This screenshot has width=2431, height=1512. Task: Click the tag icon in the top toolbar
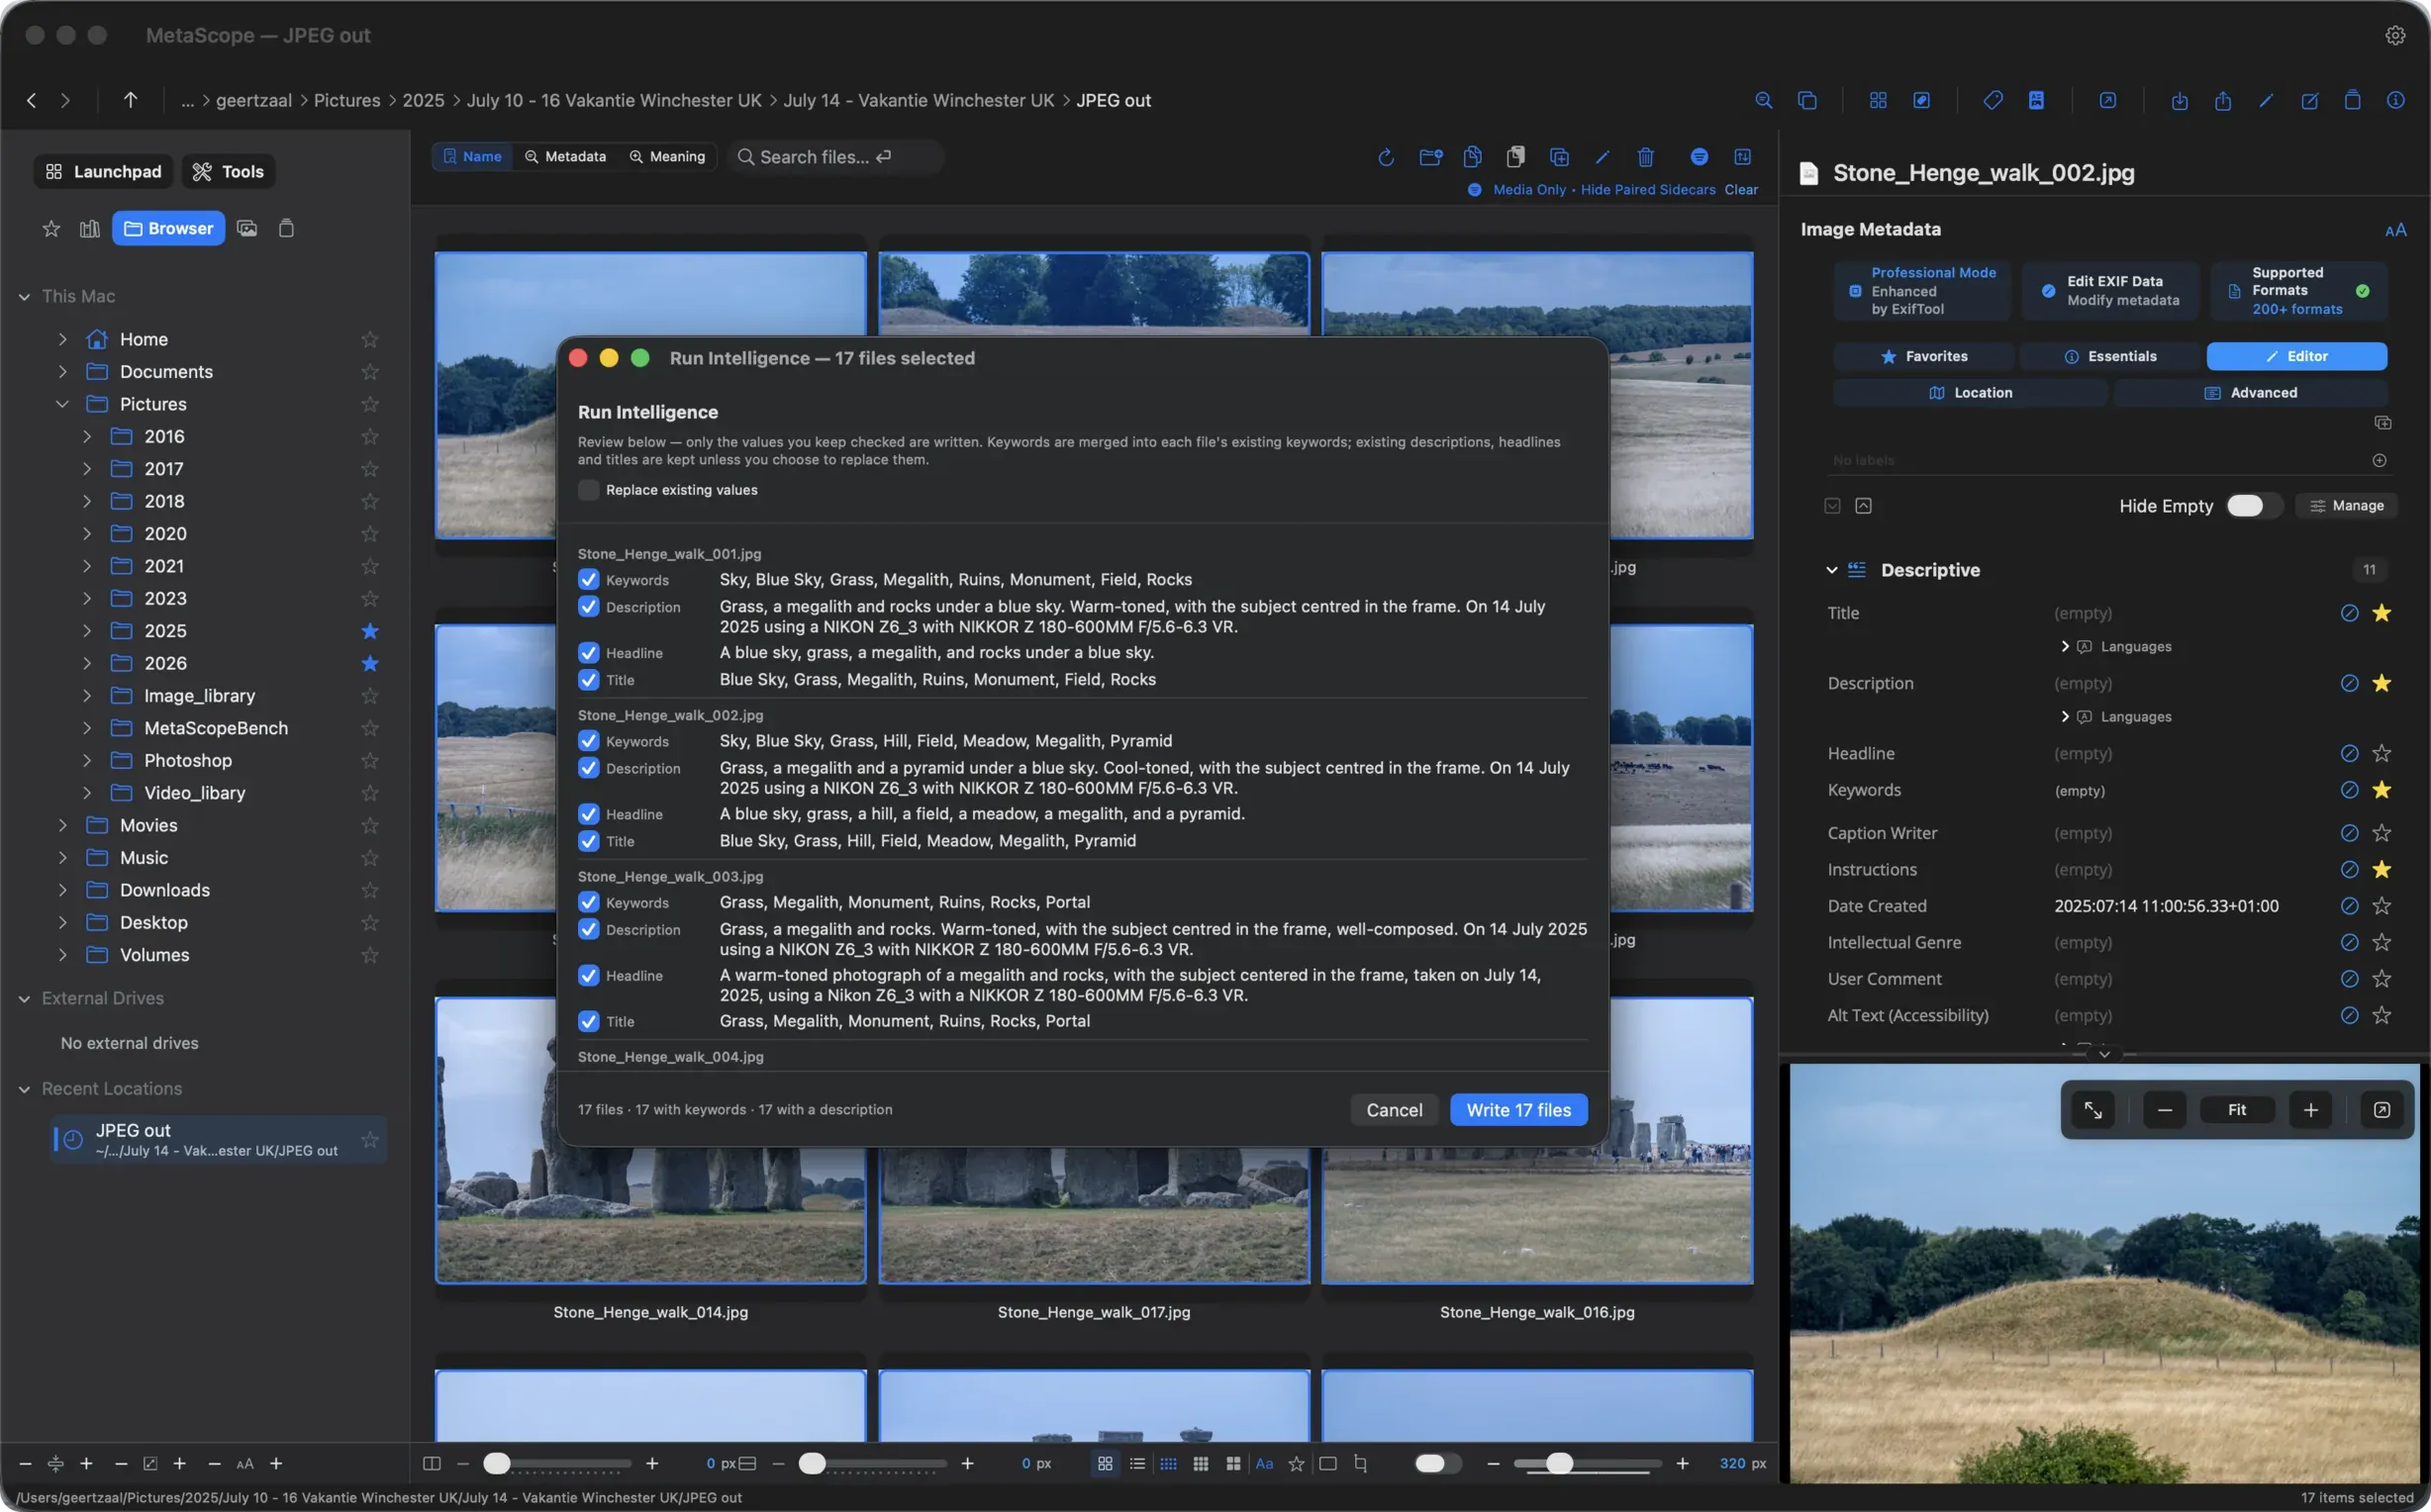tap(1992, 100)
